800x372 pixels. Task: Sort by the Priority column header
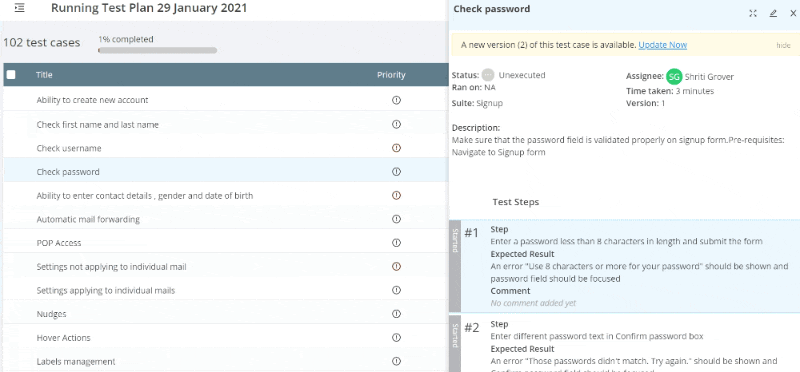[x=391, y=75]
